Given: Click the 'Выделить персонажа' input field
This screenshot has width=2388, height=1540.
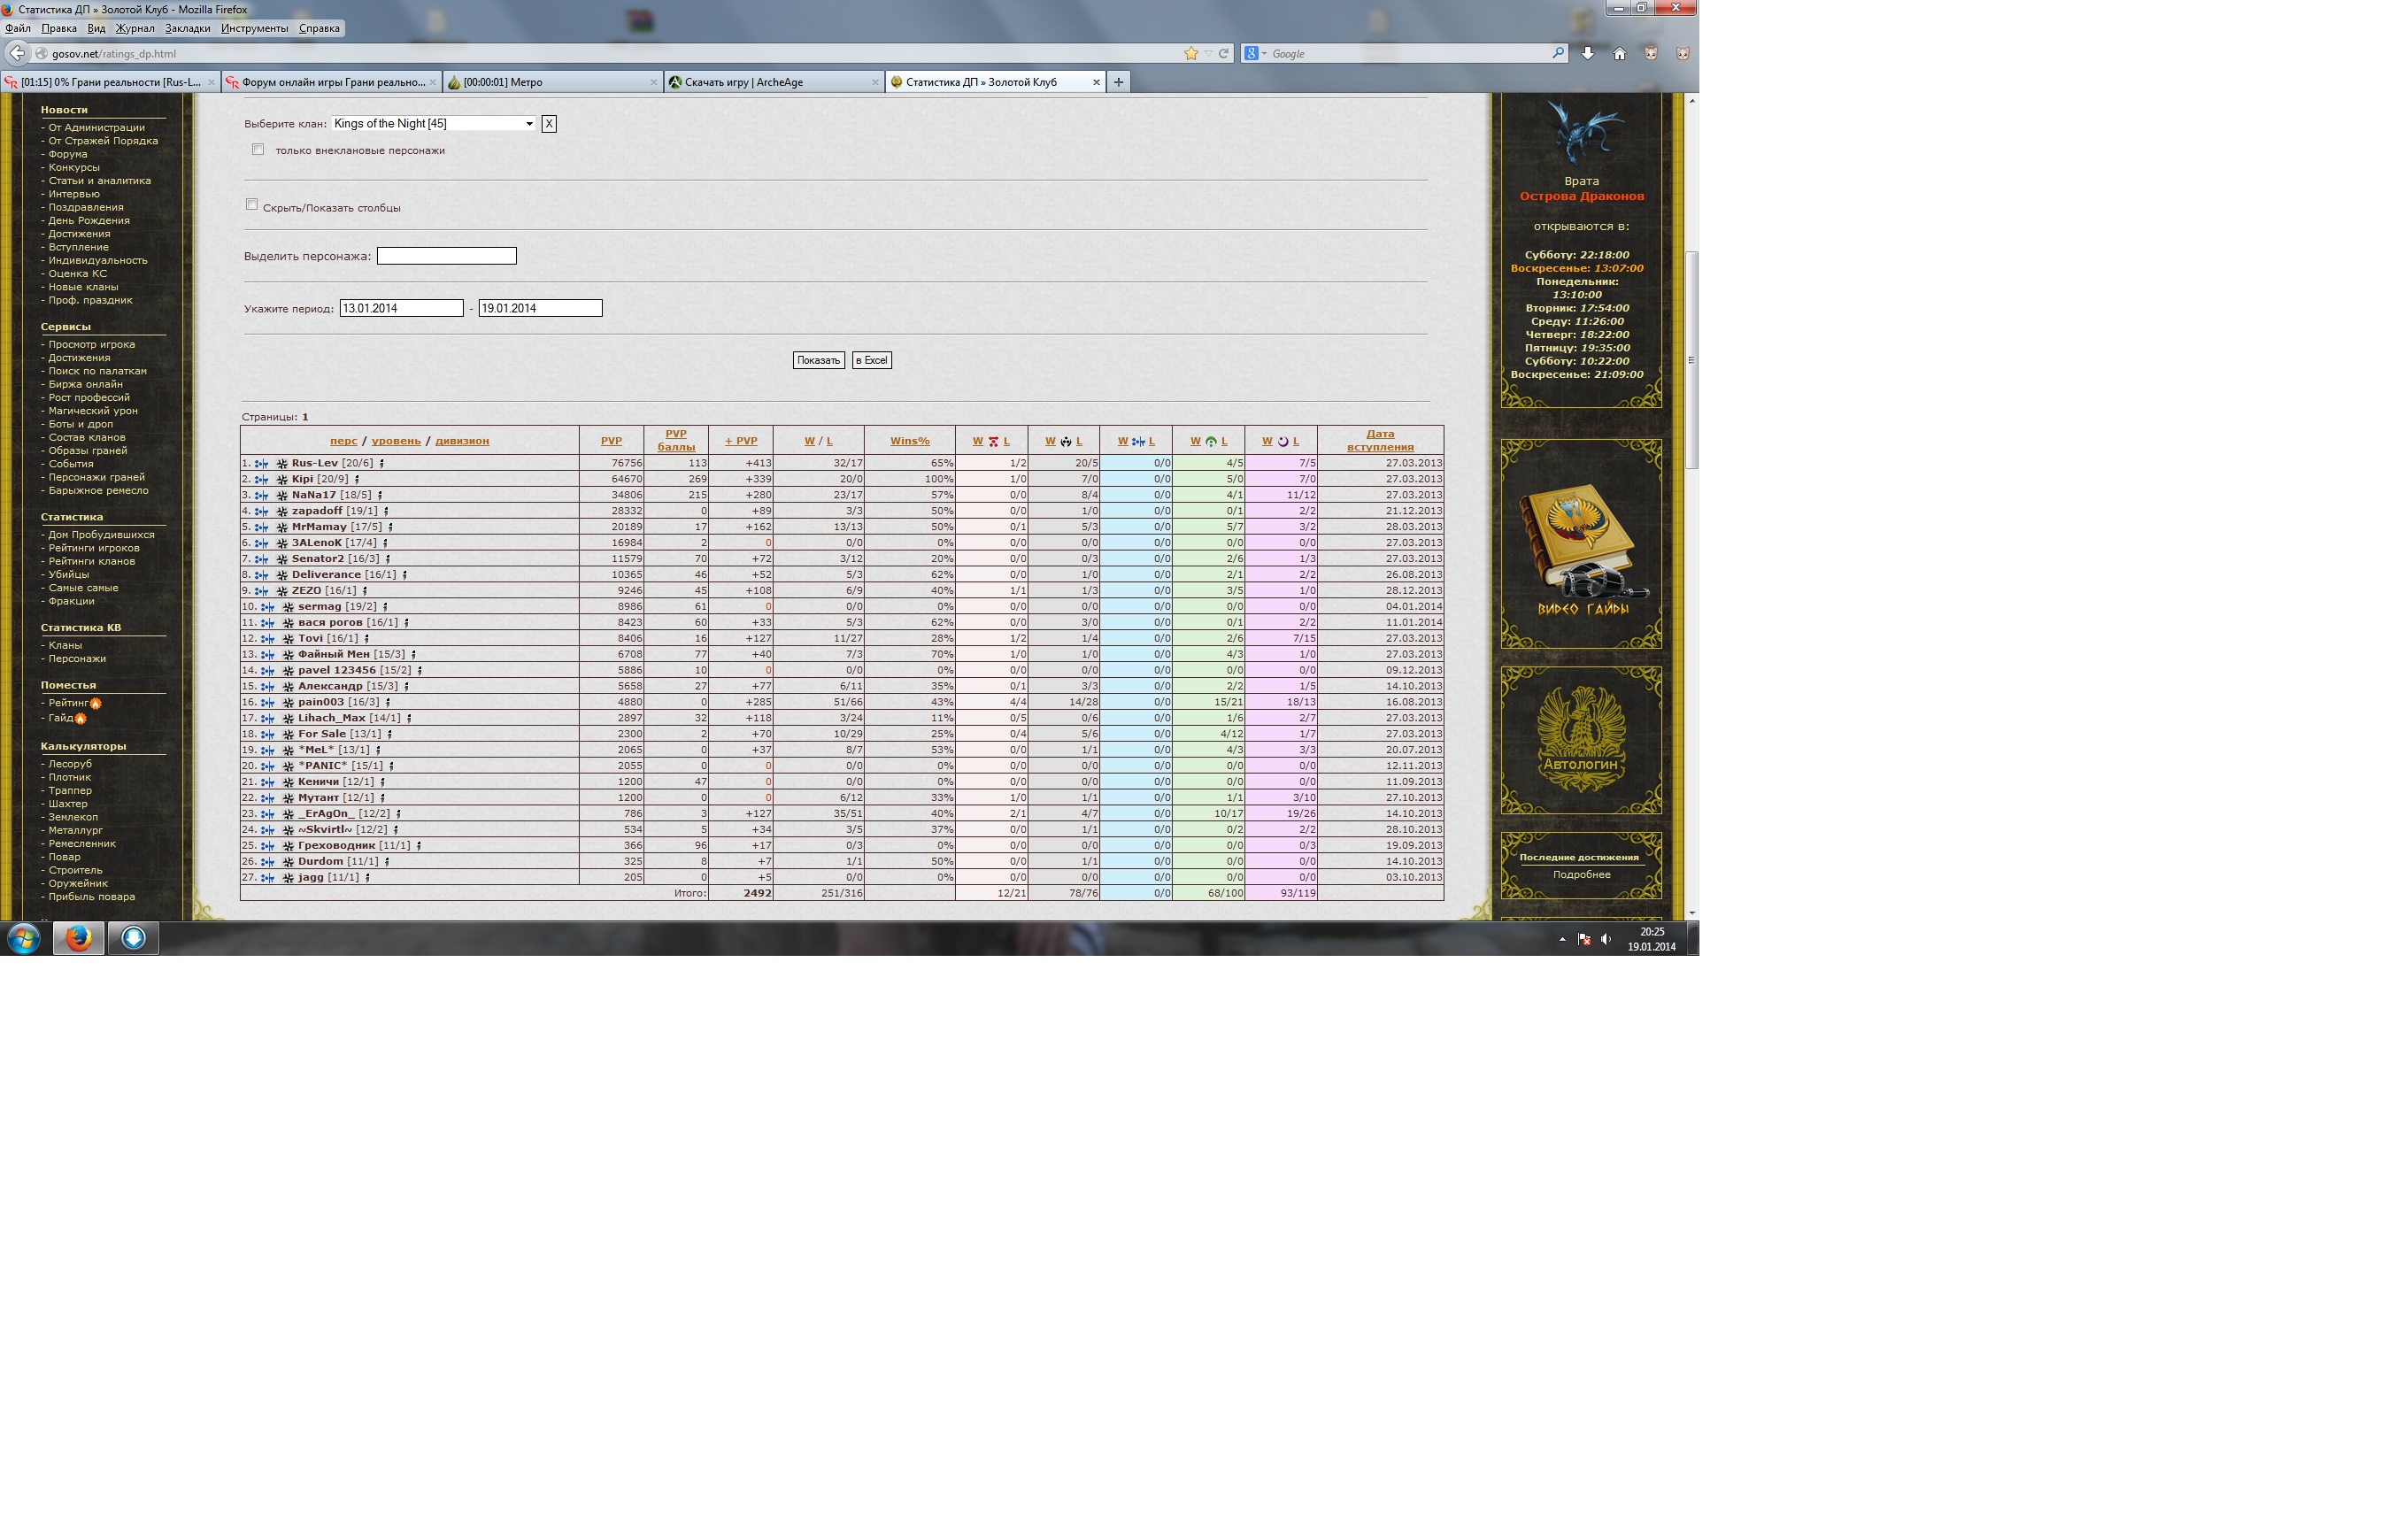Looking at the screenshot, I should coord(446,256).
